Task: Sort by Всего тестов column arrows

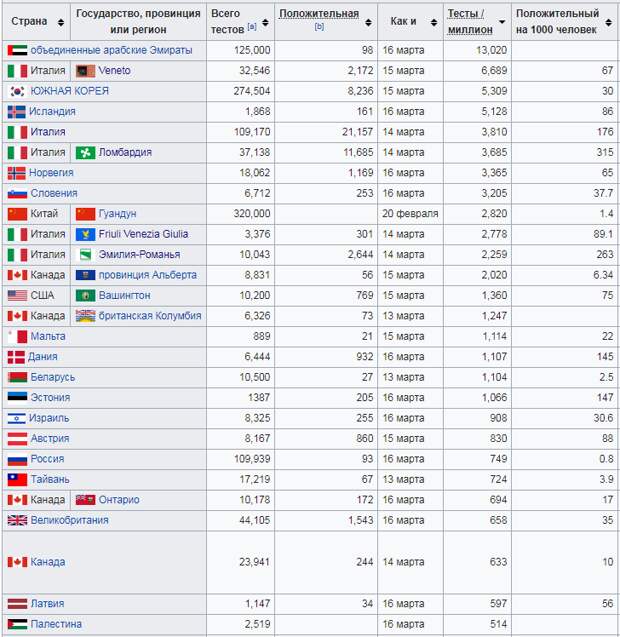Action: [265, 22]
